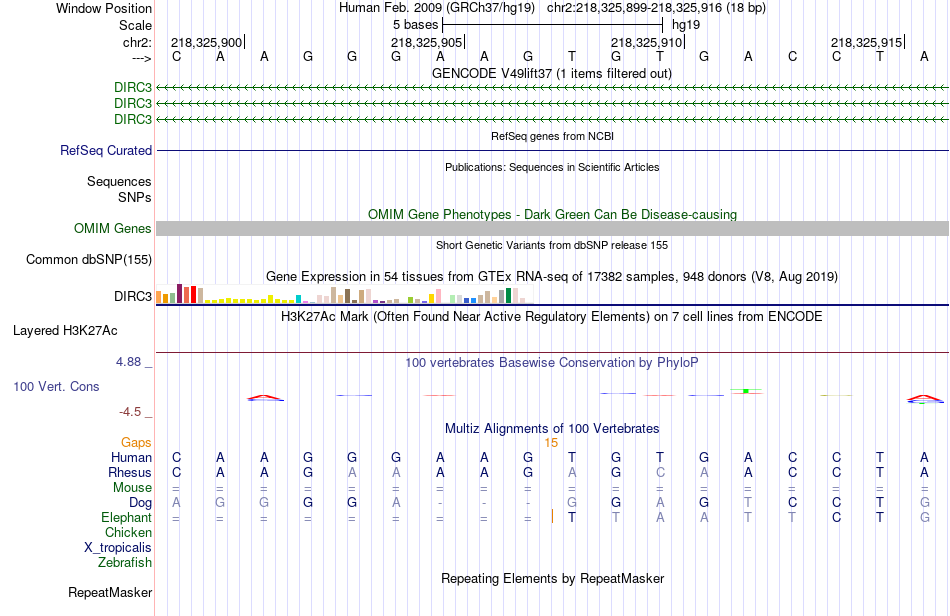
Task: Open 100 vertebrates Basewise Conservation by PhyloP title
Action: click(552, 362)
